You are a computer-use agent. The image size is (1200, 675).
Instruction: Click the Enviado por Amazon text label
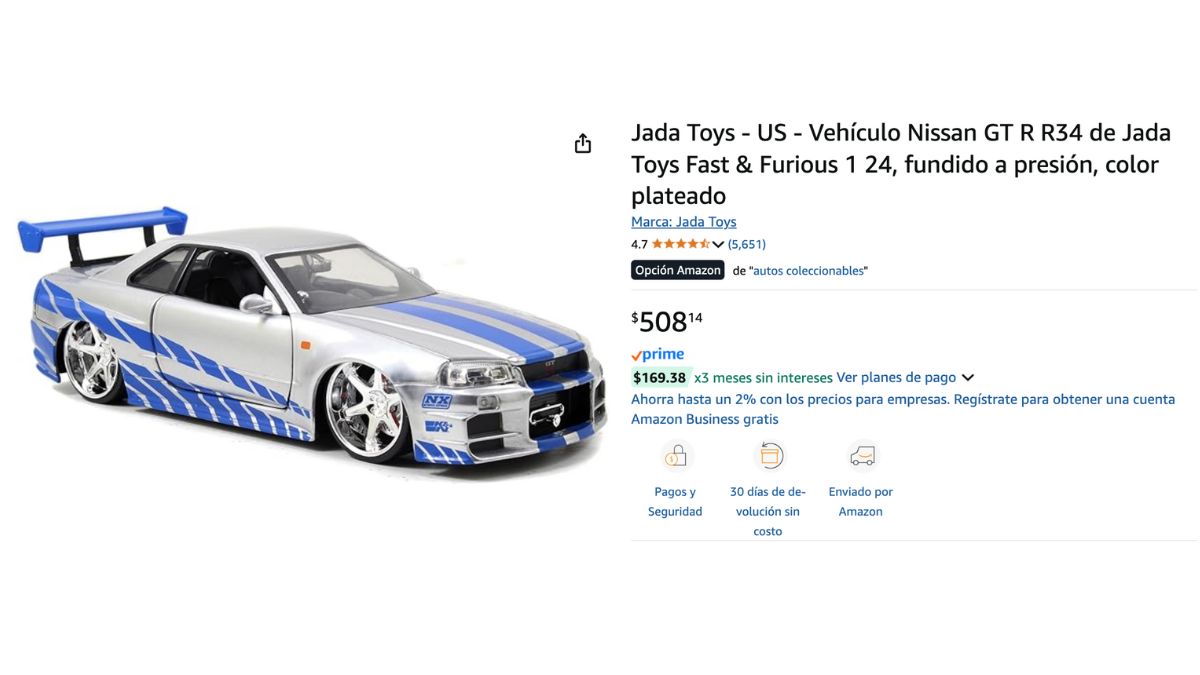(861, 502)
